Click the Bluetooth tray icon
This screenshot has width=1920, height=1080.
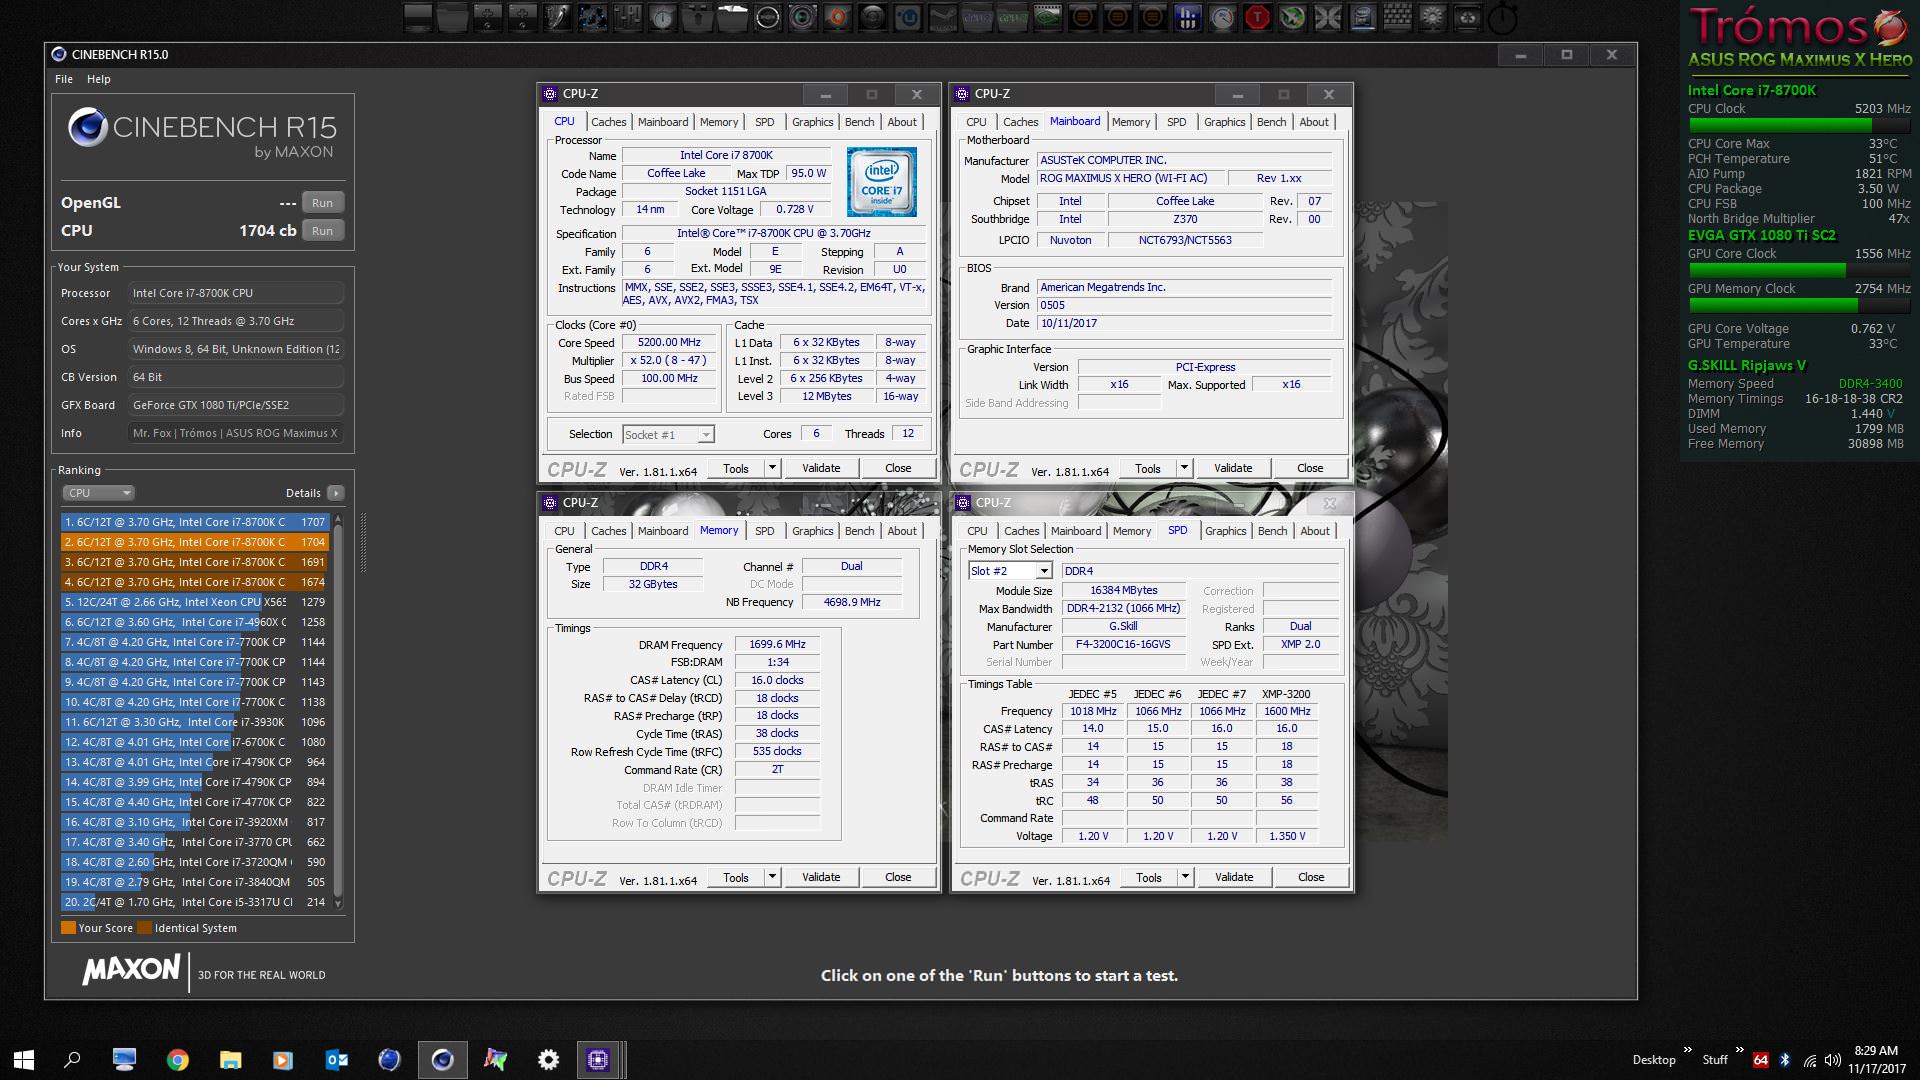point(1785,1060)
